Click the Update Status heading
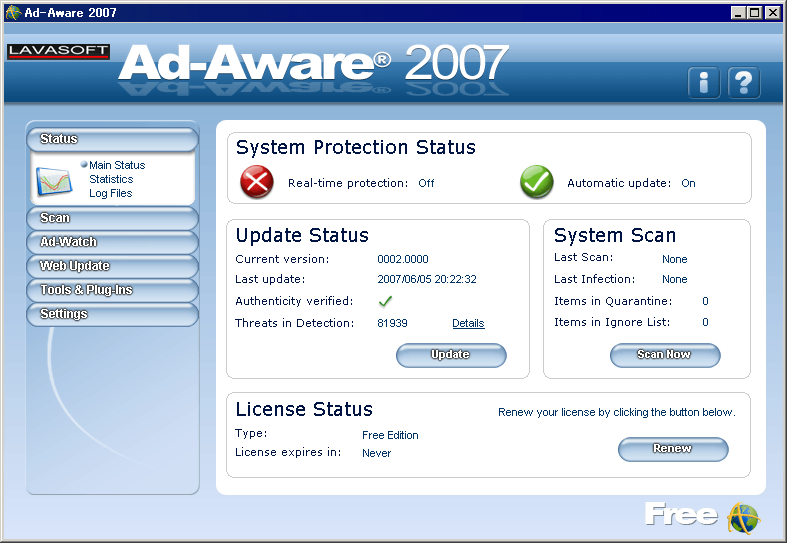Viewport: 787px width, 543px height. (x=302, y=235)
